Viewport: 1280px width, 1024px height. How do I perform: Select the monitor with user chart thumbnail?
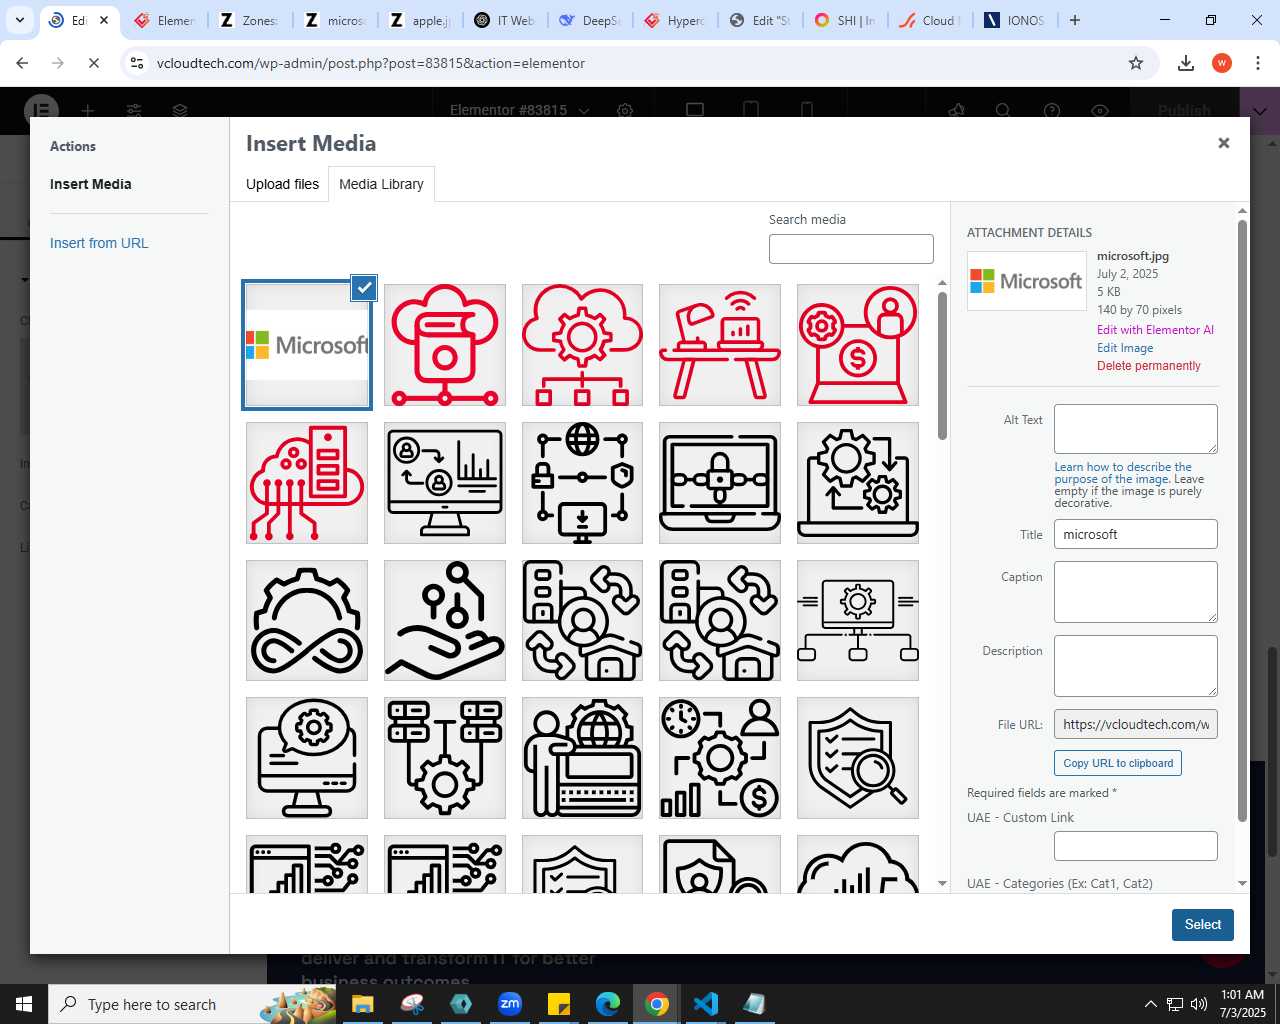445,483
